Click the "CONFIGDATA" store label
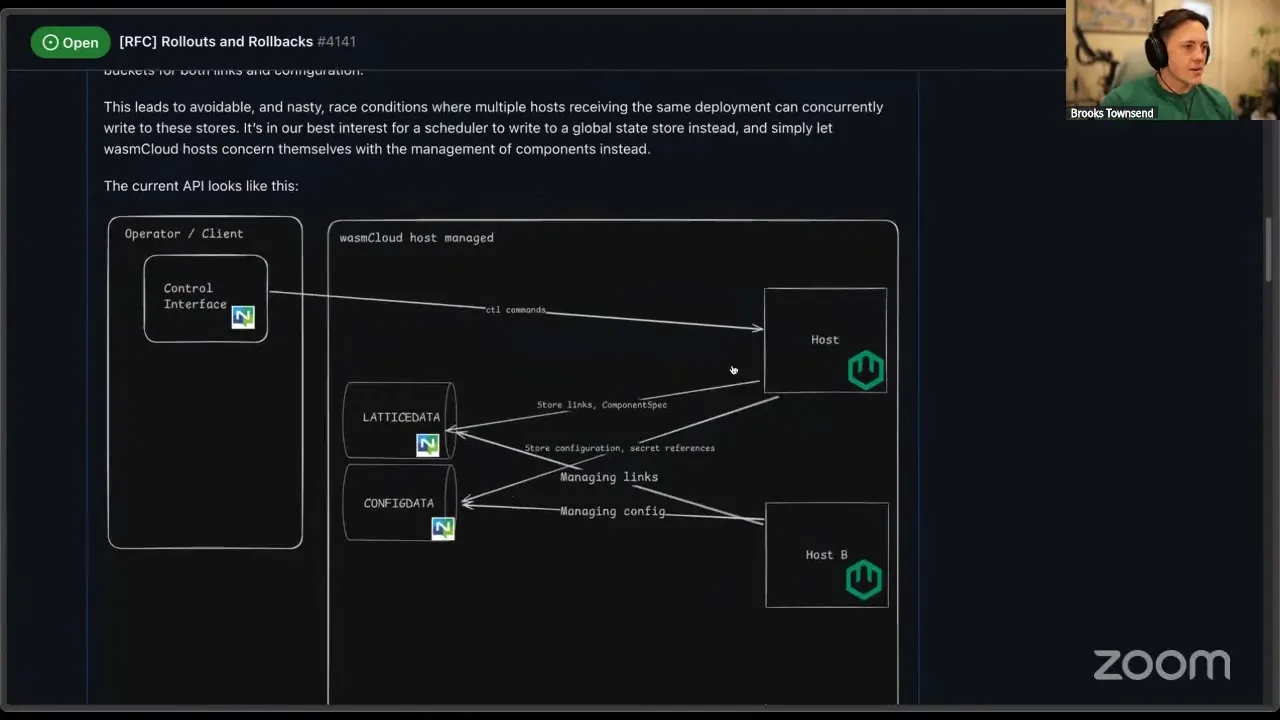The height and width of the screenshot is (720, 1280). pyautogui.click(x=399, y=503)
